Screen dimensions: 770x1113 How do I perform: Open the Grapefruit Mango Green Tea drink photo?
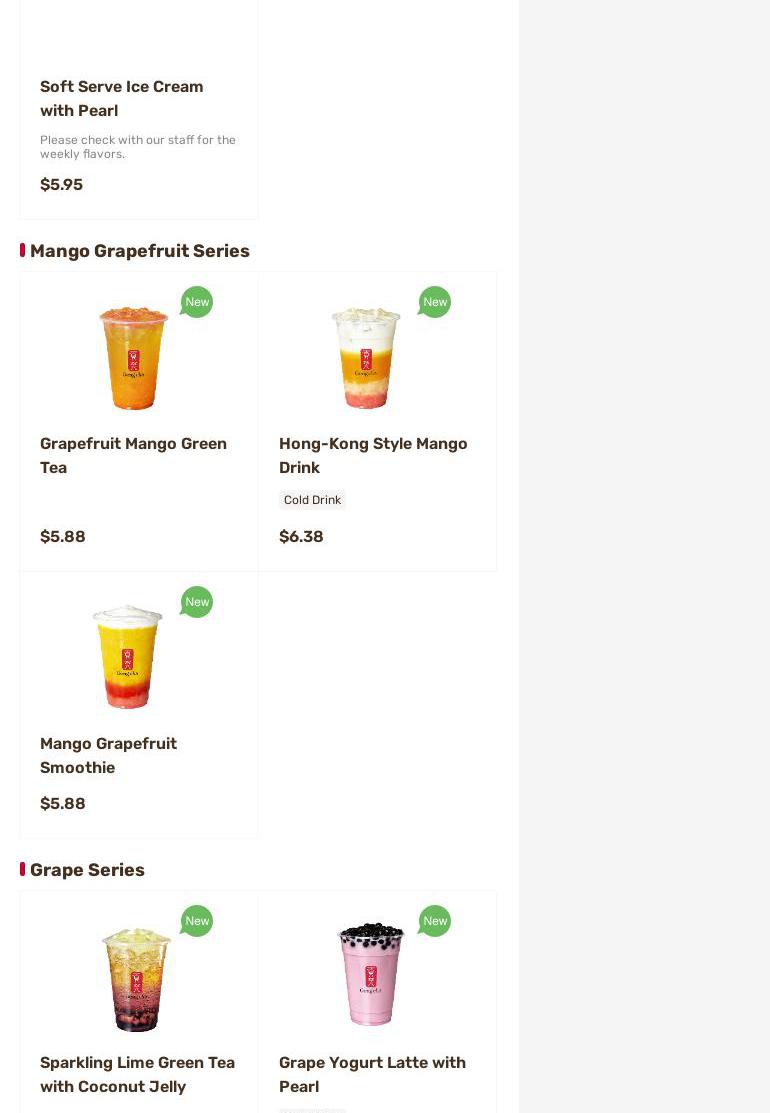click(134, 358)
